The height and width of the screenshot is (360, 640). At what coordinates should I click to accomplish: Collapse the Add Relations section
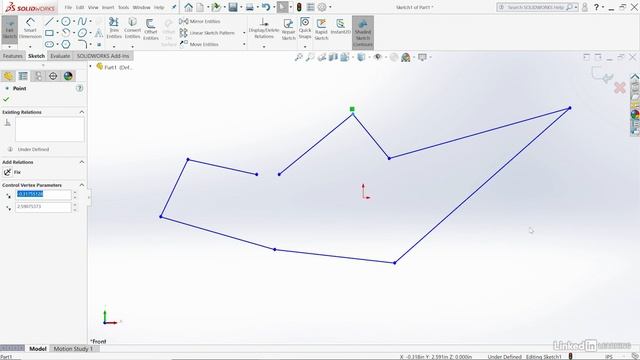click(82, 162)
